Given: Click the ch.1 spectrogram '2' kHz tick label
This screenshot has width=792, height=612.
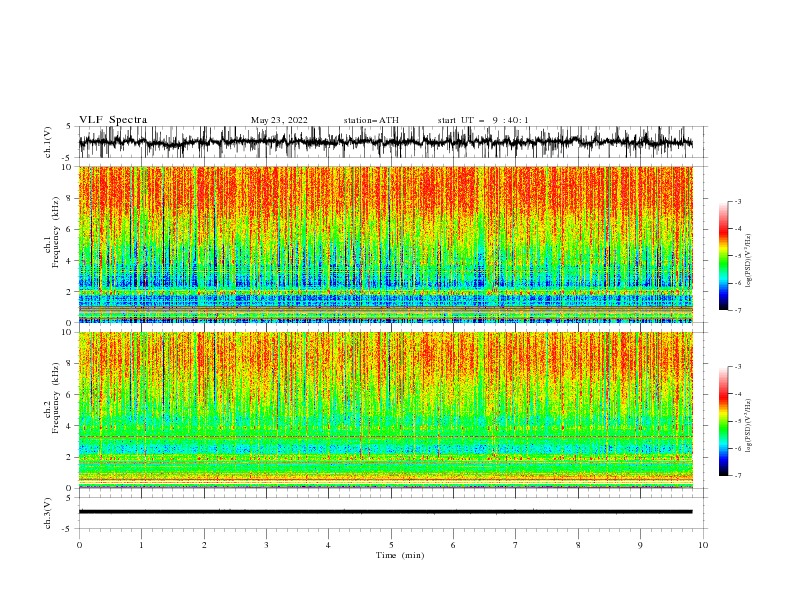Looking at the screenshot, I should click(69, 292).
